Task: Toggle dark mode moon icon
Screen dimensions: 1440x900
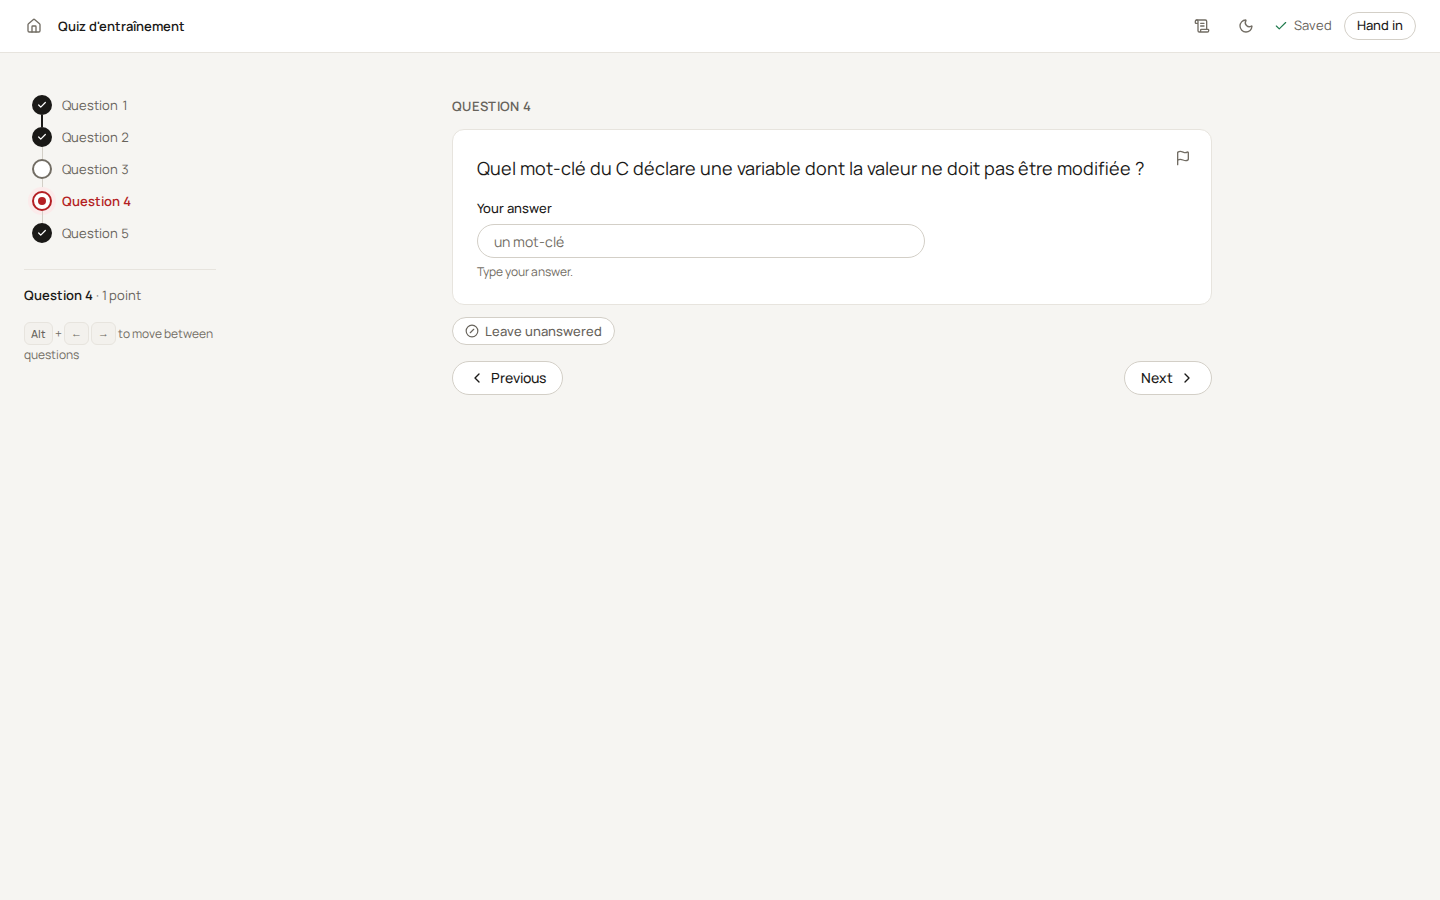Action: 1246,26
